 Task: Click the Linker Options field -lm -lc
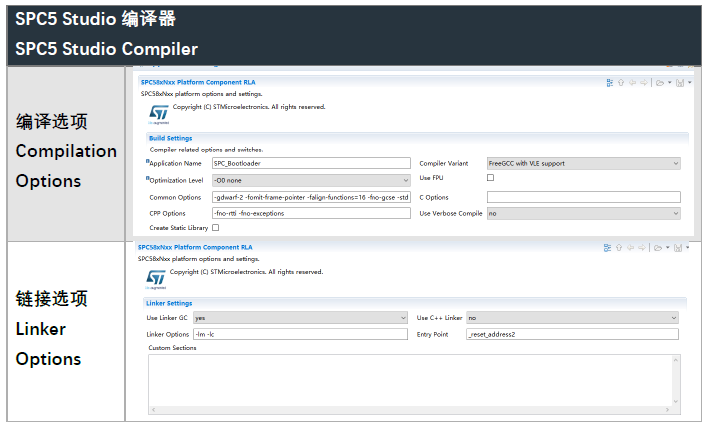point(300,334)
